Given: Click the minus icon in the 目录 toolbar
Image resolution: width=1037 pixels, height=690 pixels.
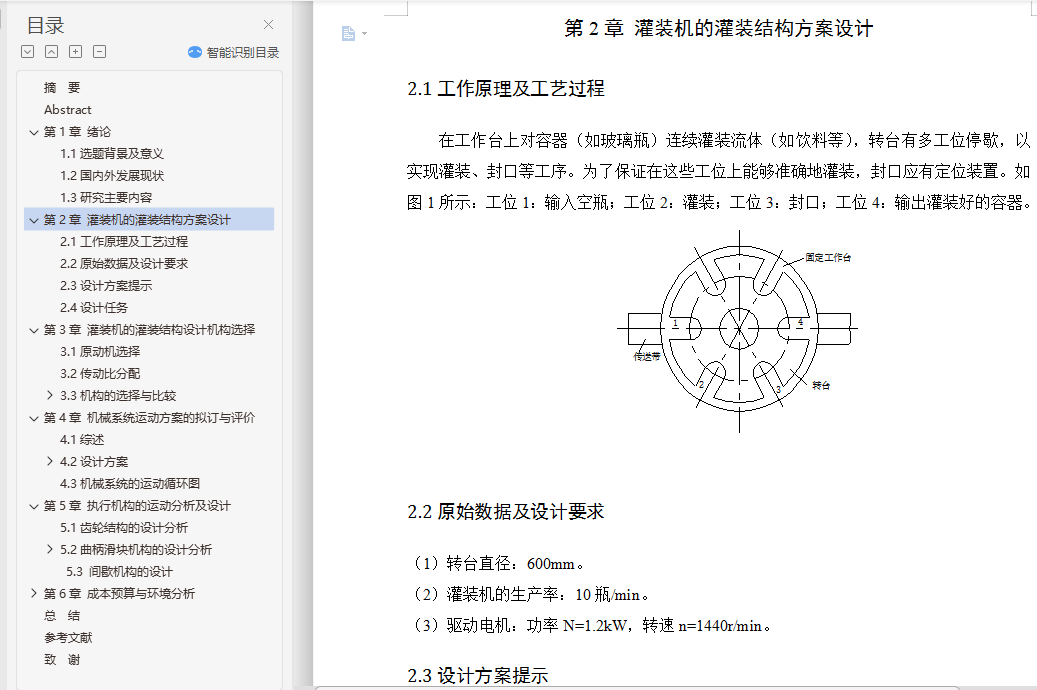Looking at the screenshot, I should tap(99, 52).
